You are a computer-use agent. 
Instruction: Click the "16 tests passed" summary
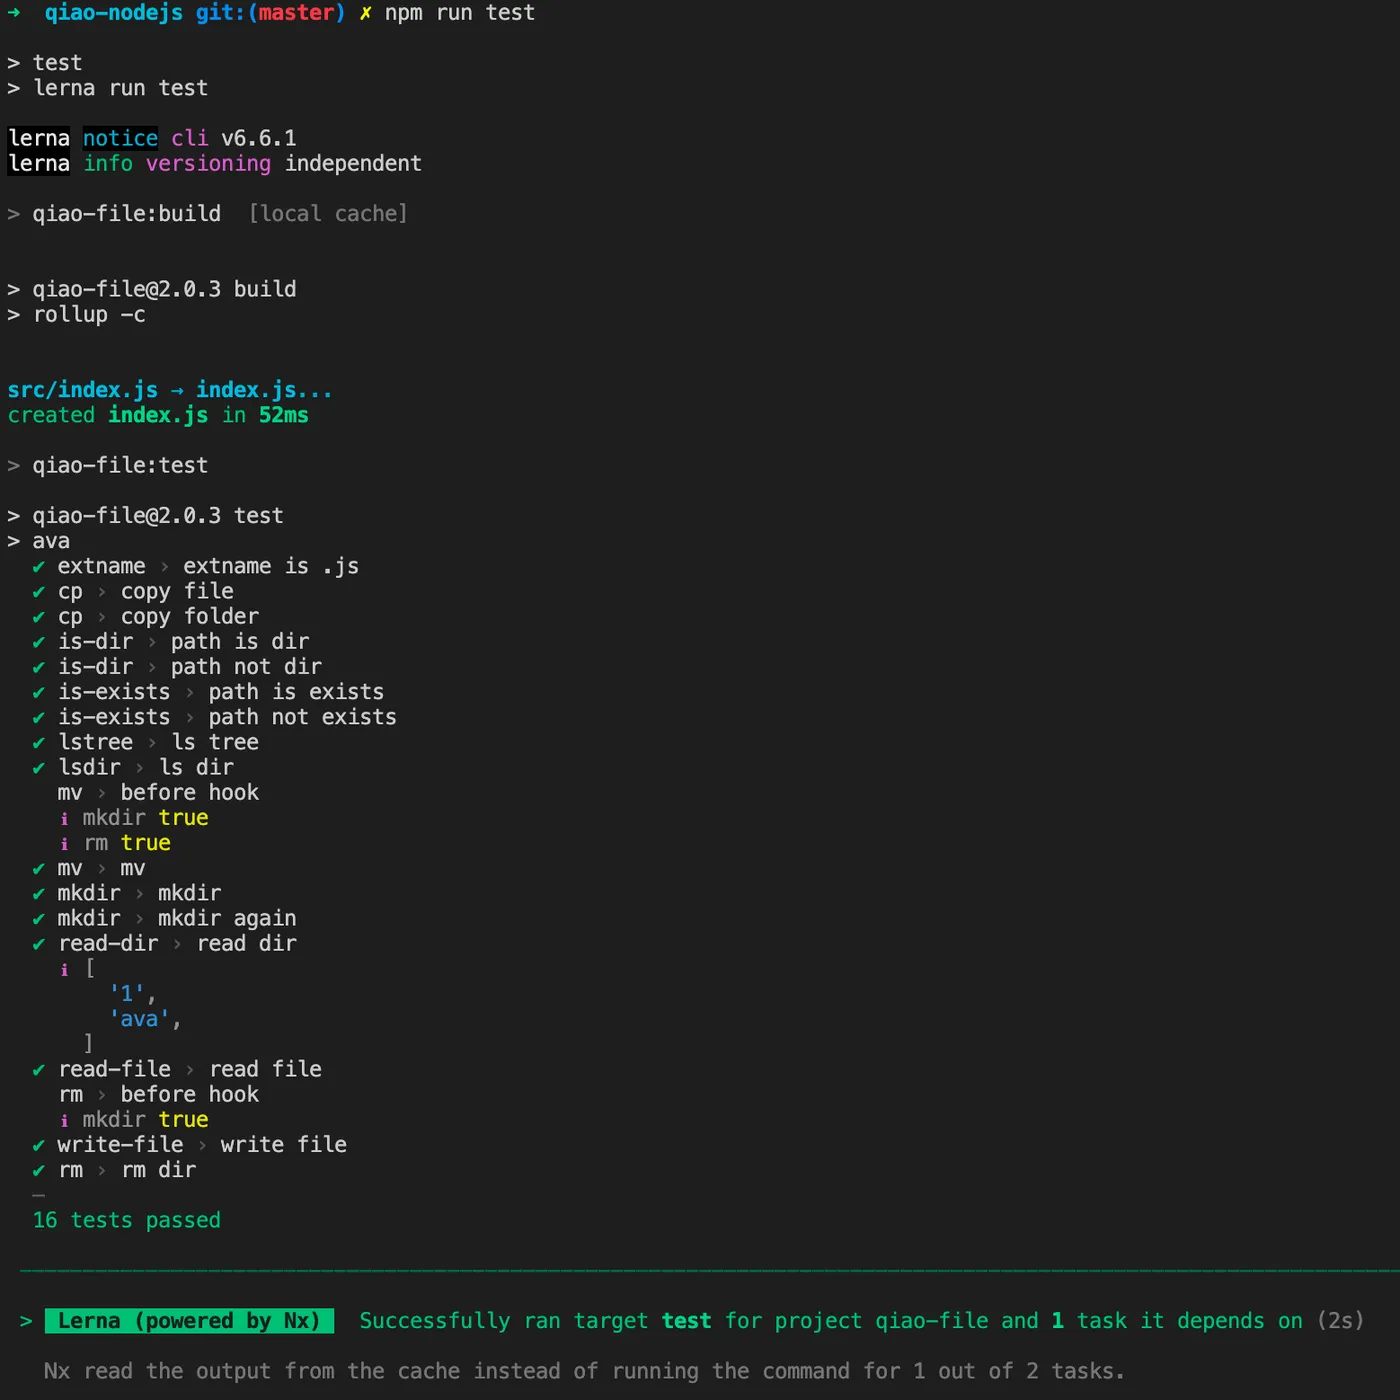[x=127, y=1220]
